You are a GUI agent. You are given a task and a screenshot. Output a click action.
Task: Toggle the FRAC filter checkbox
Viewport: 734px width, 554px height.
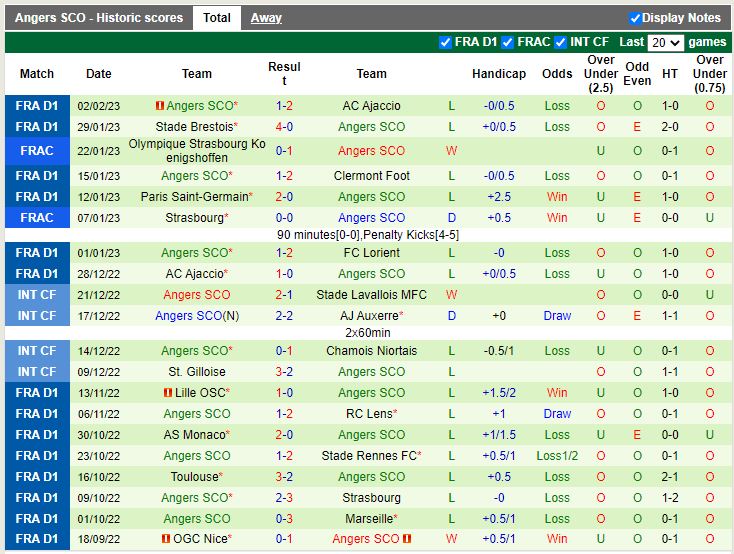508,42
